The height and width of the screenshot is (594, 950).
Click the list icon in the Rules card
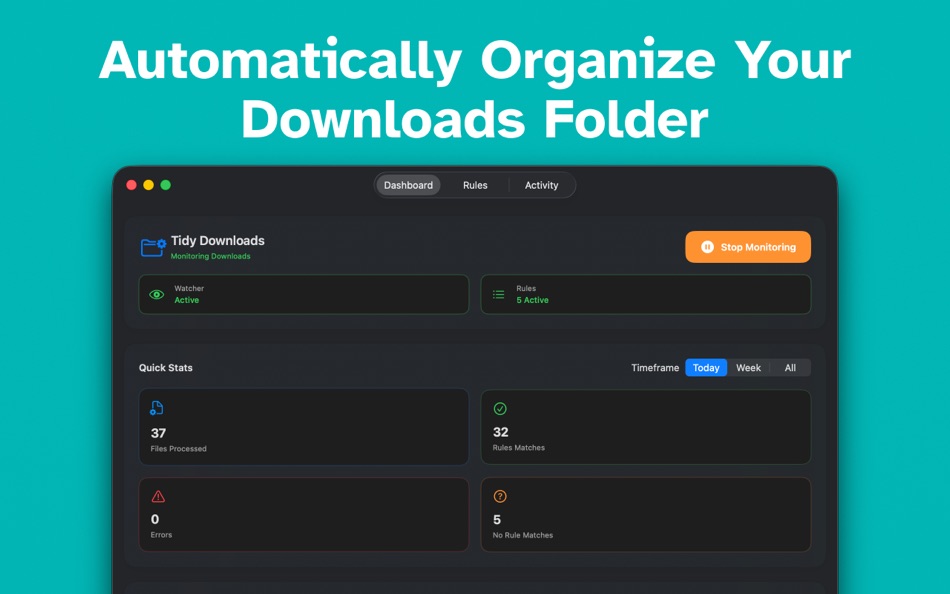(x=497, y=294)
